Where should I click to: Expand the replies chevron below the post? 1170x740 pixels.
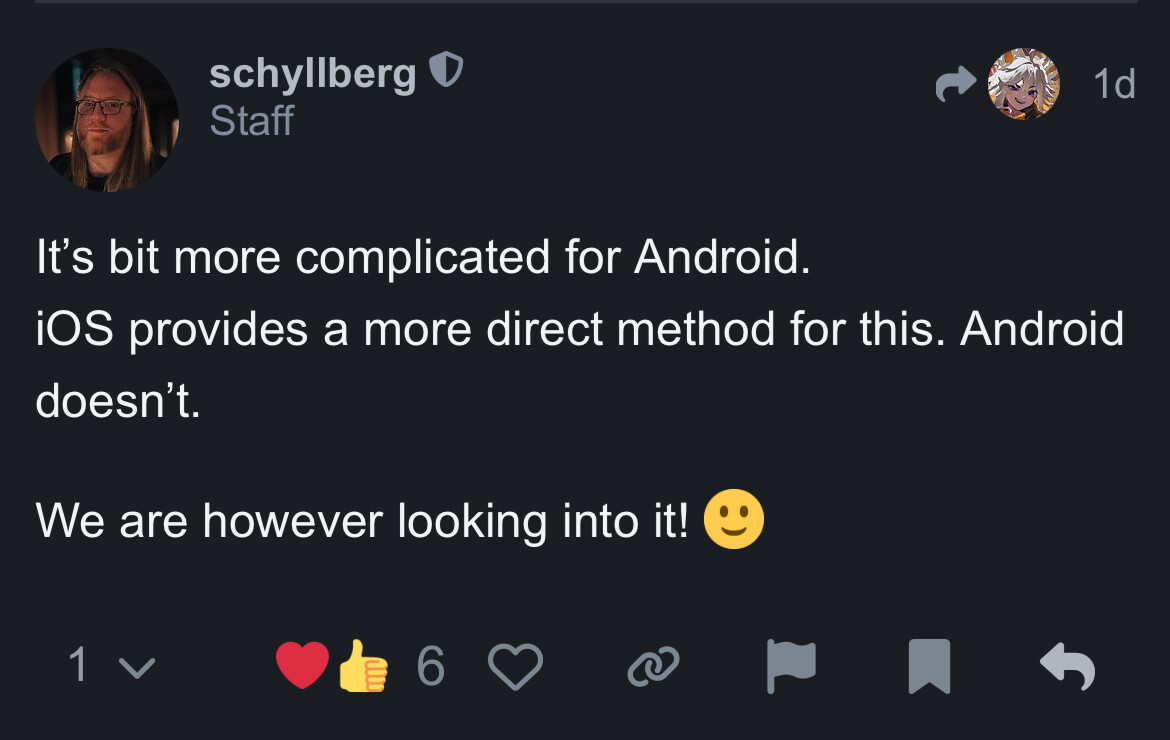pyautogui.click(x=140, y=667)
